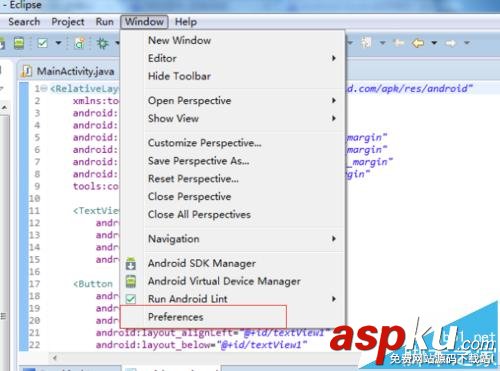500x371 pixels.
Task: Click the <TextVie tag on line 11
Action: (95, 211)
